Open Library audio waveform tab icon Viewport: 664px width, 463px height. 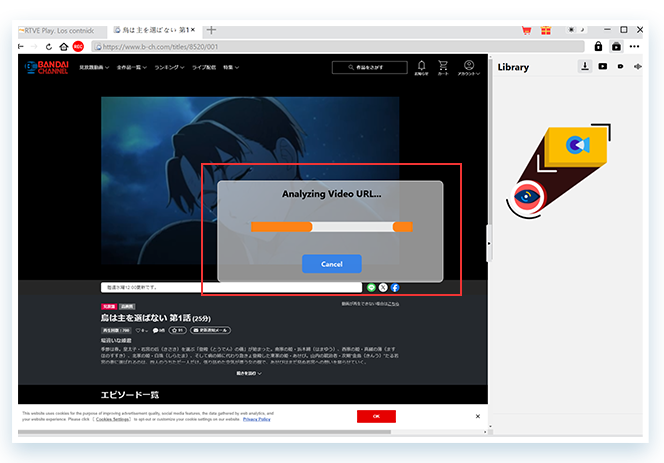coord(638,67)
